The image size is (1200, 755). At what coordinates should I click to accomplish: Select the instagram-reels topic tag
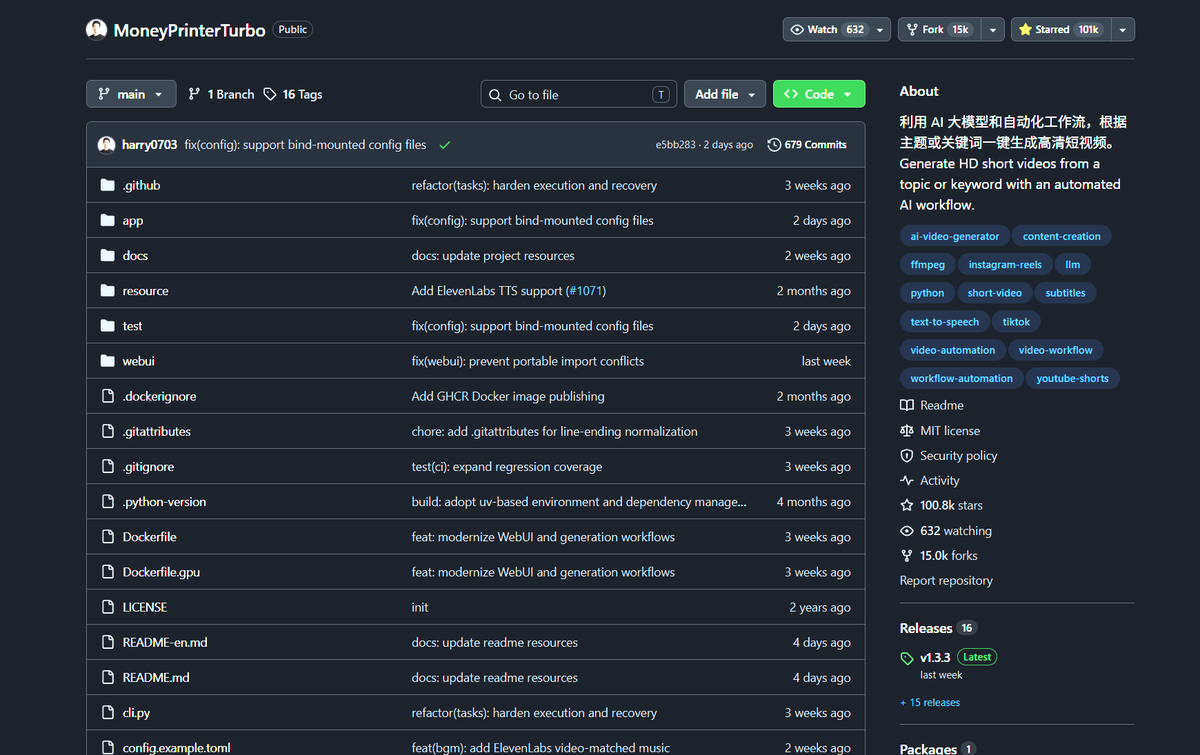(1005, 265)
